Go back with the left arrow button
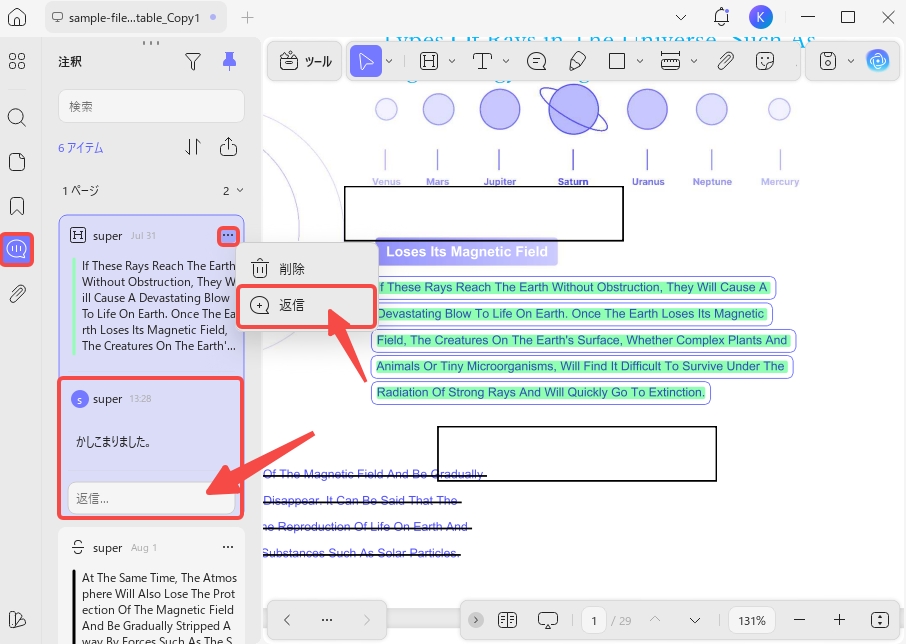 287,620
